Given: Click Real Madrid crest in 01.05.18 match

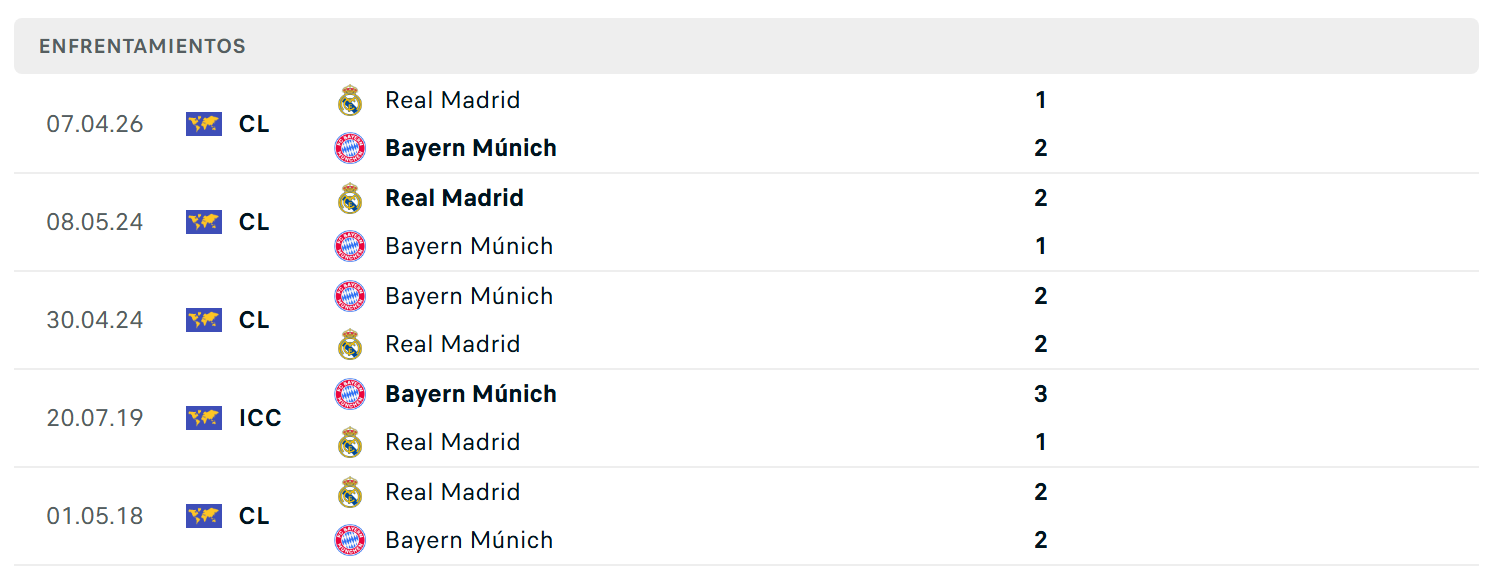Looking at the screenshot, I should point(350,492).
